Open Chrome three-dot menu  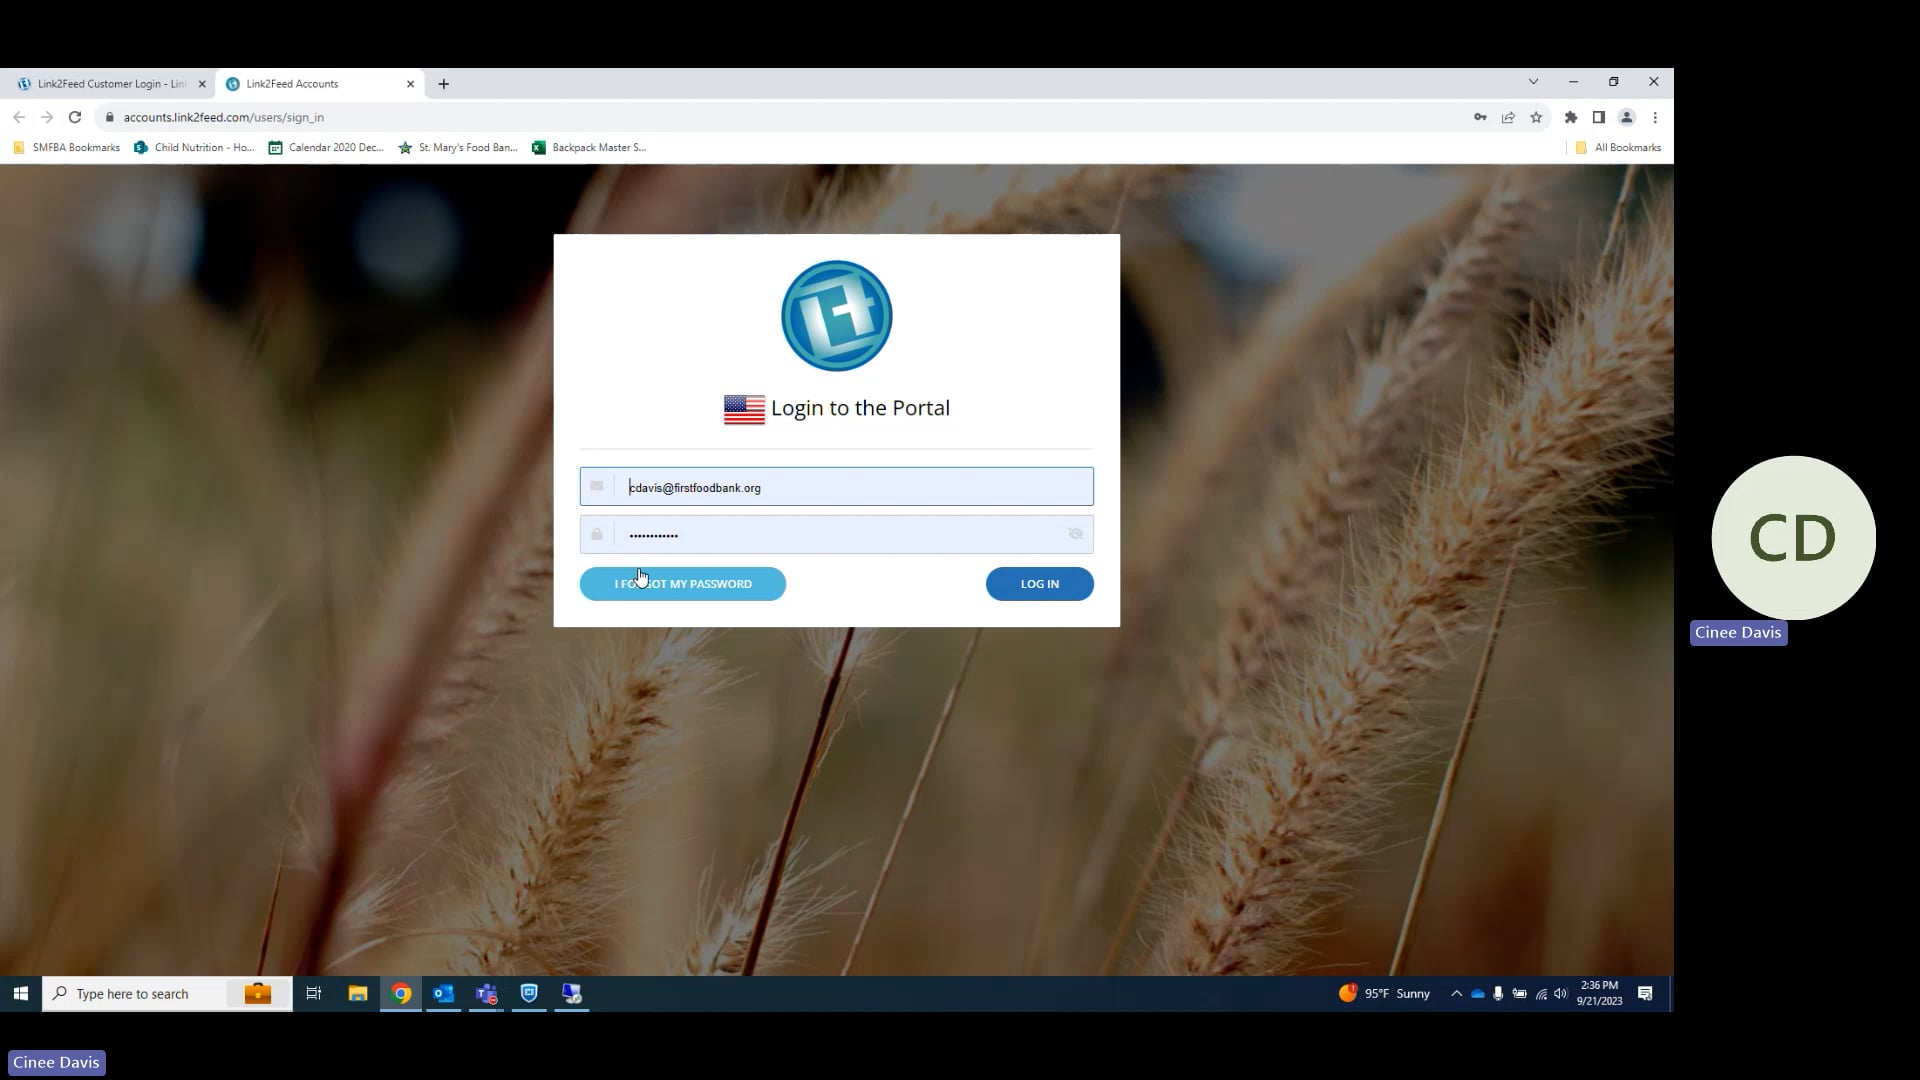1655,117
